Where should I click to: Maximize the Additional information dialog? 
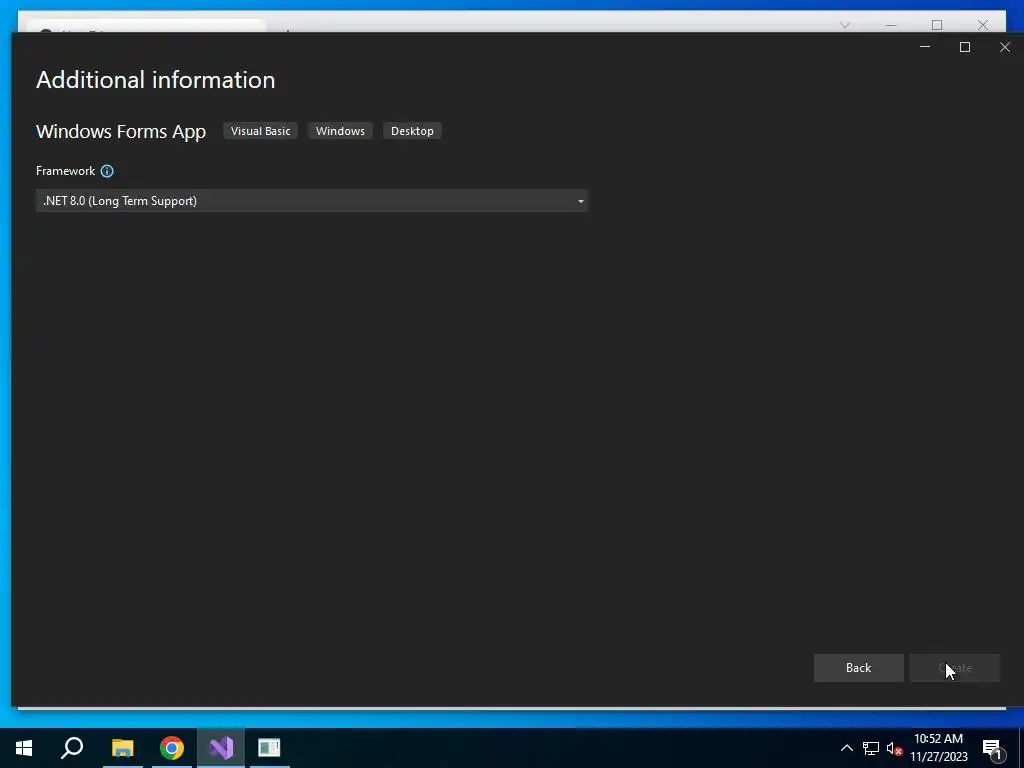[x=965, y=47]
